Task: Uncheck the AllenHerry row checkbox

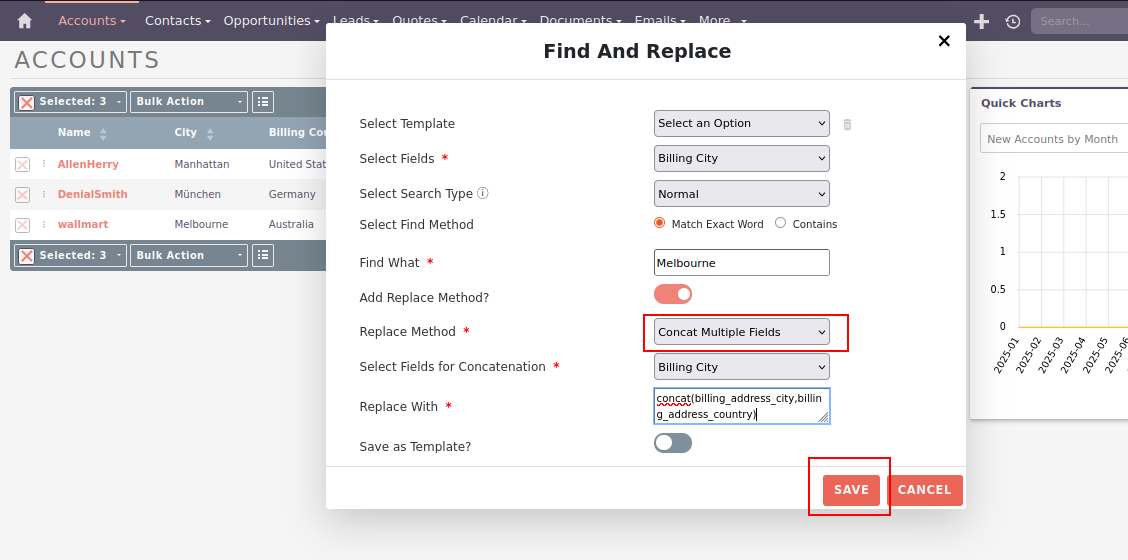Action: (22, 164)
